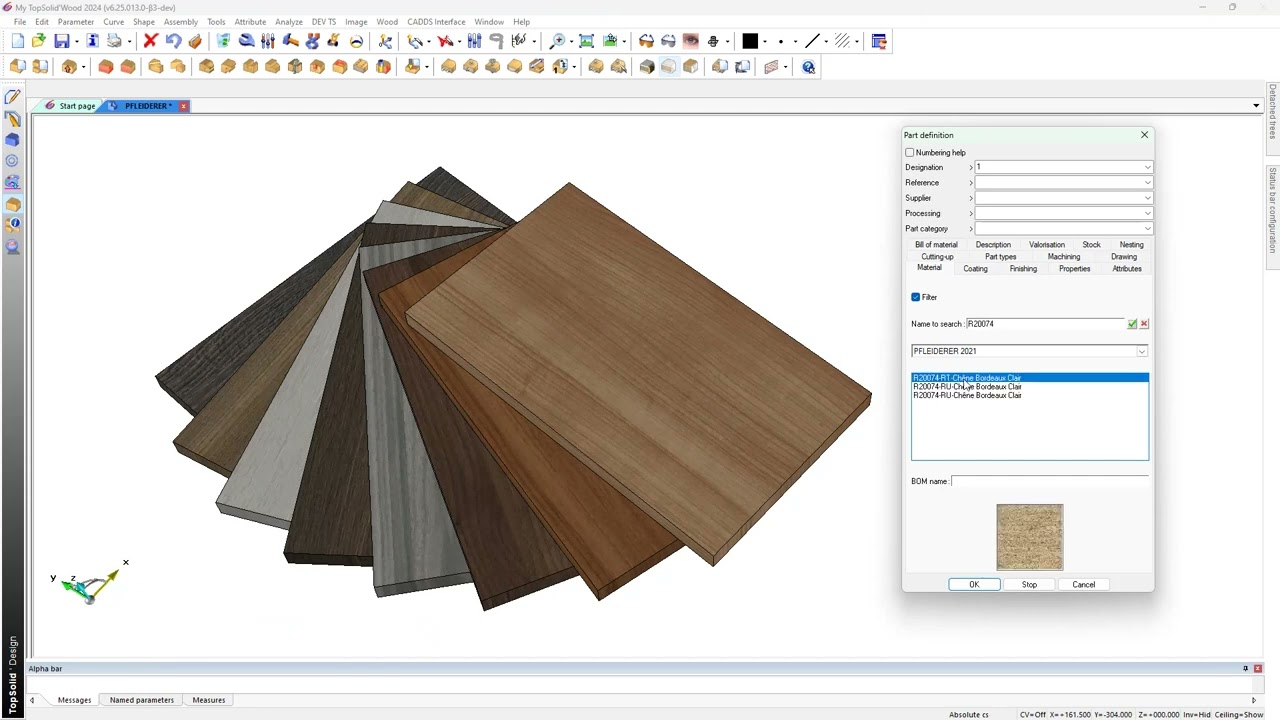Screen dimensions: 1280x720
Task: Expand the Designation dropdown
Action: 1147,168
